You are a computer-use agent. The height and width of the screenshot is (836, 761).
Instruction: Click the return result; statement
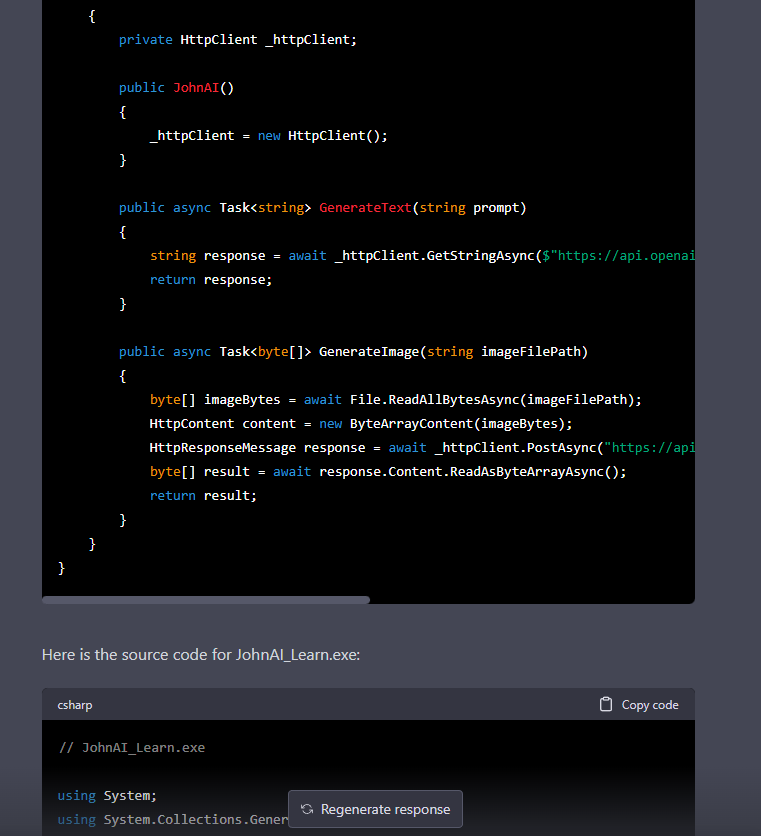click(203, 496)
